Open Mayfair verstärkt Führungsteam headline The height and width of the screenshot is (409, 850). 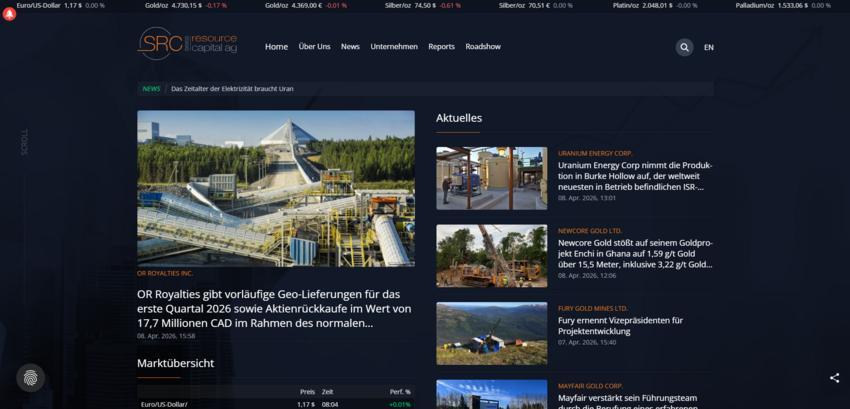pos(628,401)
